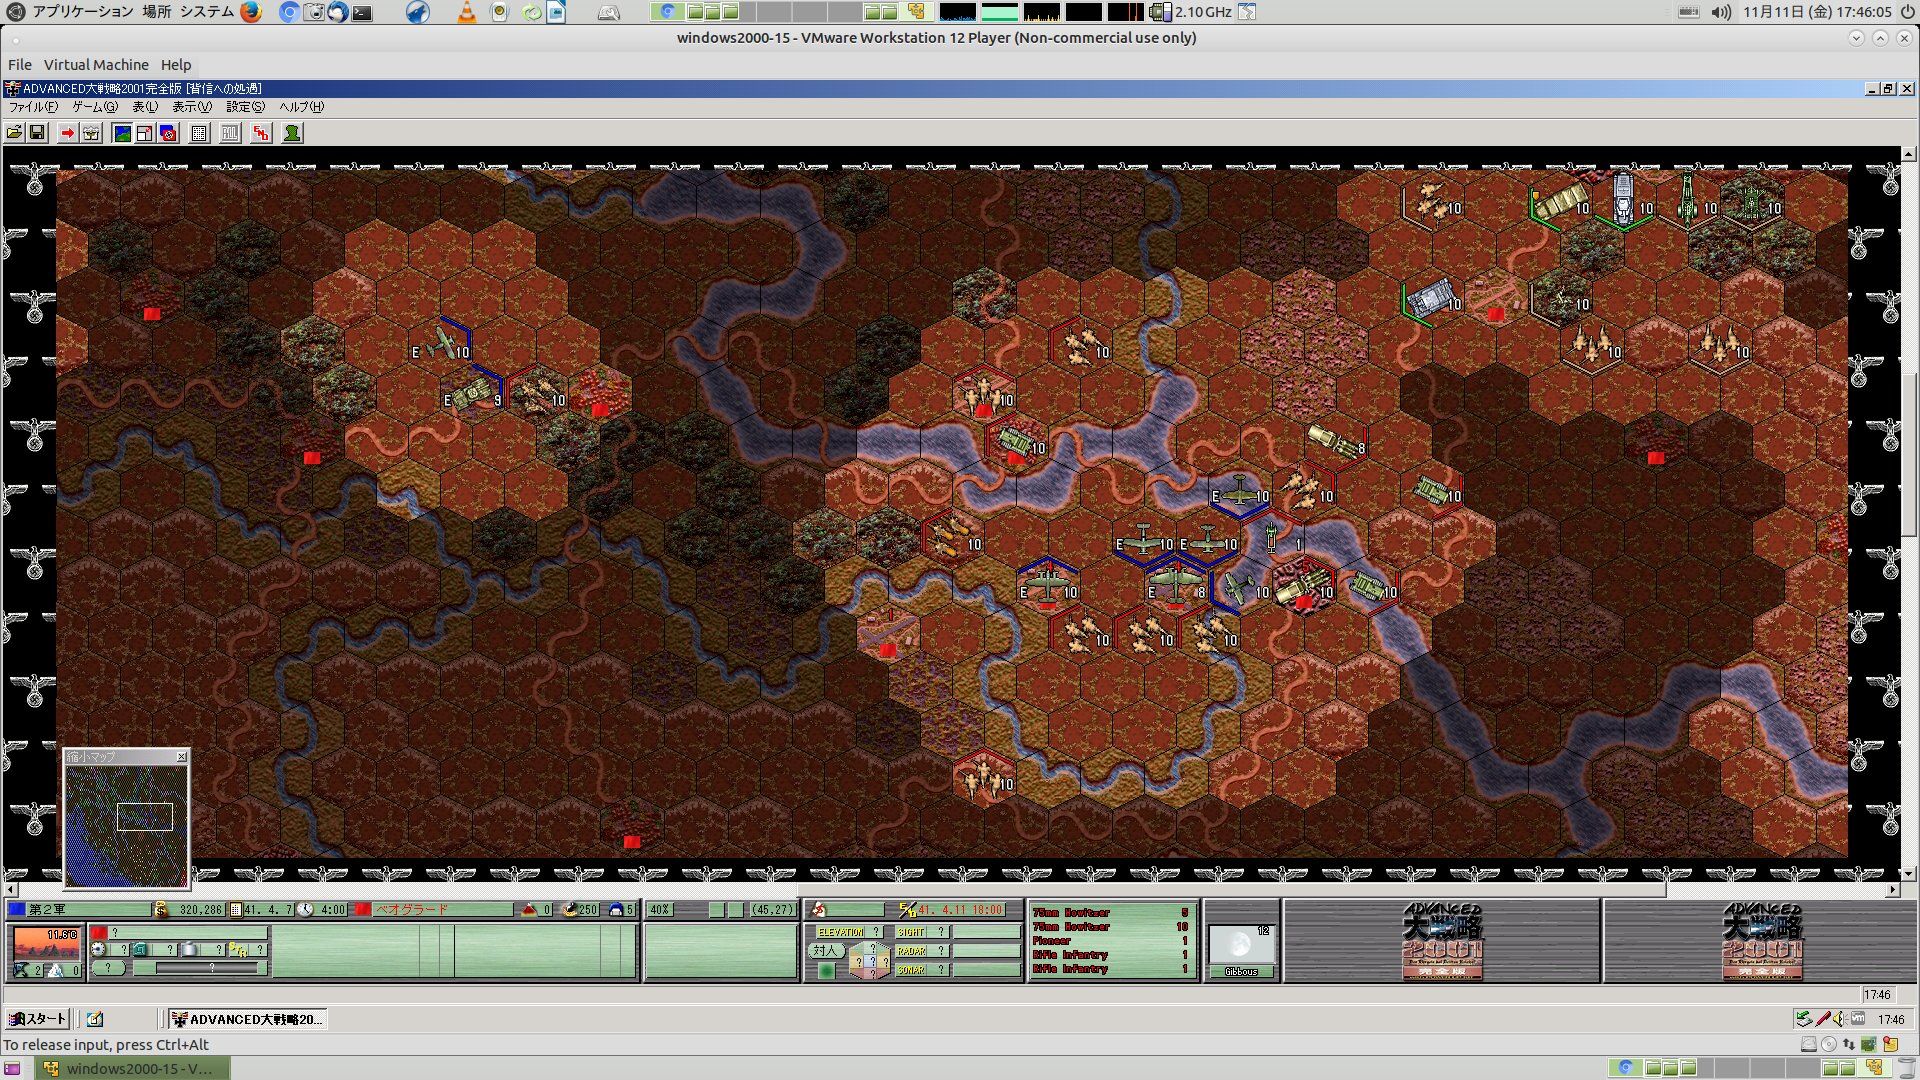Click the SIGHT label in status panel
The width and height of the screenshot is (1920, 1080).
coord(911,932)
